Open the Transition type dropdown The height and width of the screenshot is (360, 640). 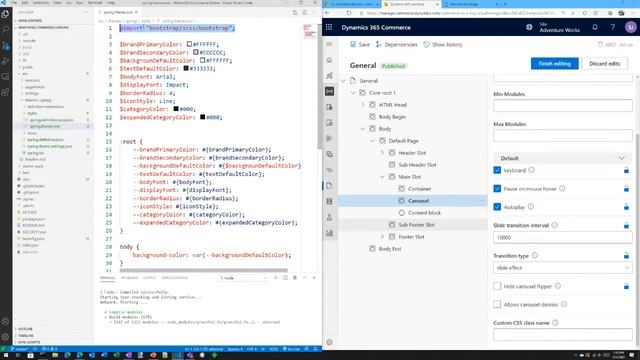tap(562, 268)
